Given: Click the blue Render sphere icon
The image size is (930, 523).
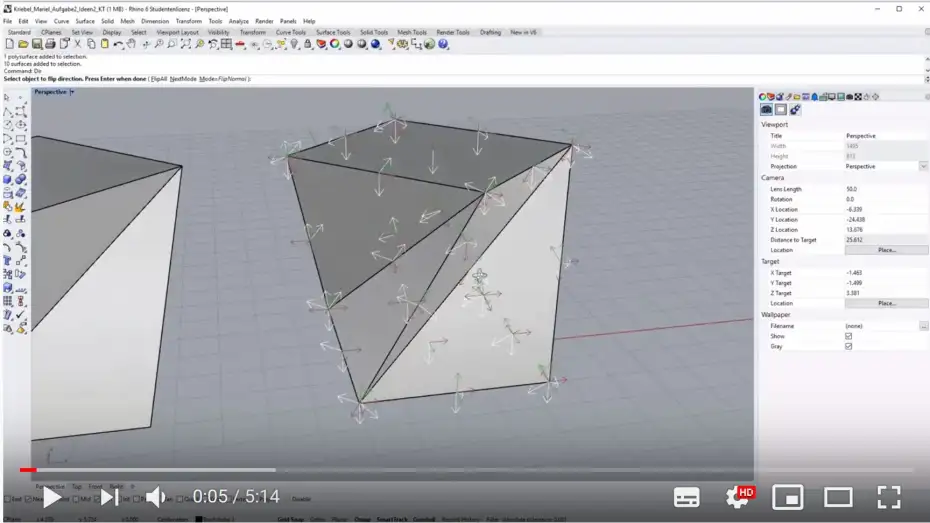Looking at the screenshot, I should [x=375, y=44].
